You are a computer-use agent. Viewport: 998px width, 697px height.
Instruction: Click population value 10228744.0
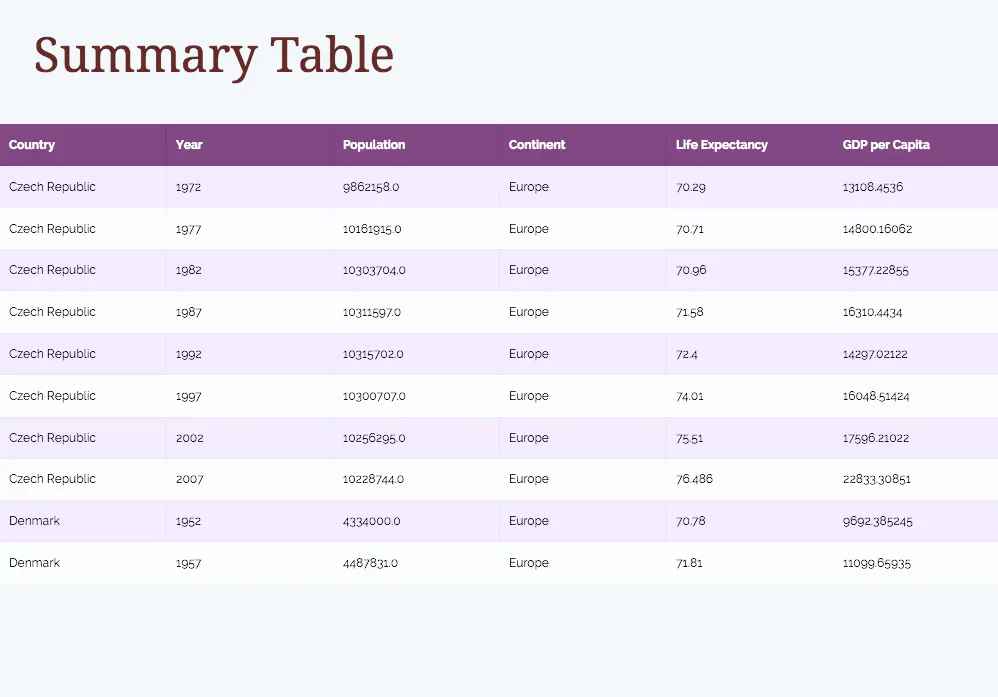pyautogui.click(x=373, y=479)
